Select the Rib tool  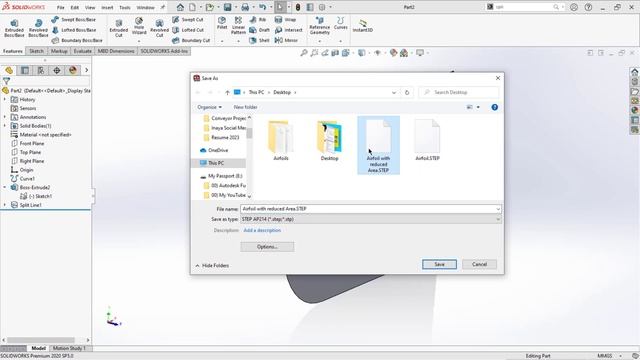click(258, 20)
